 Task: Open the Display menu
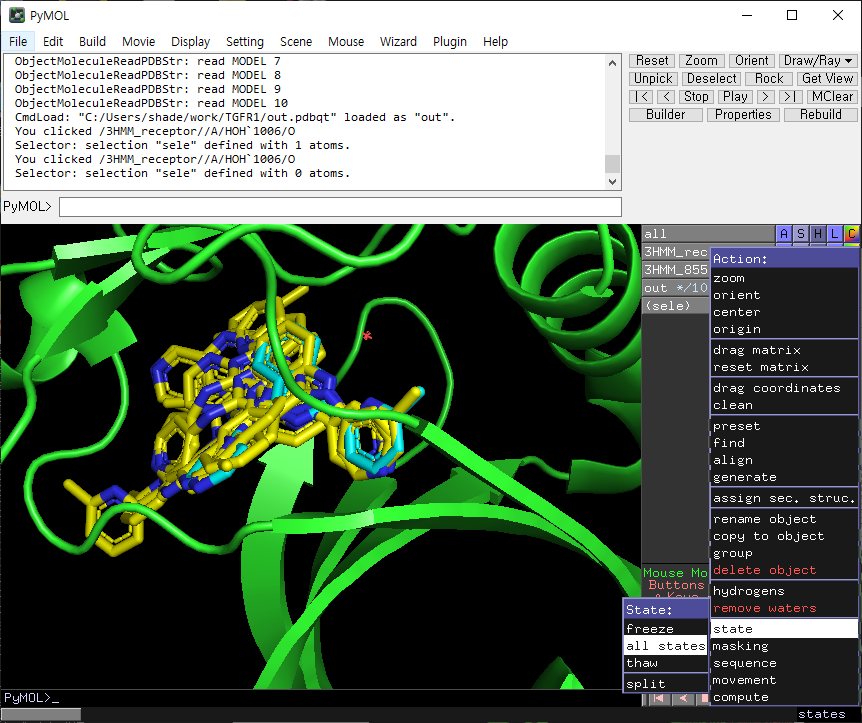190,42
